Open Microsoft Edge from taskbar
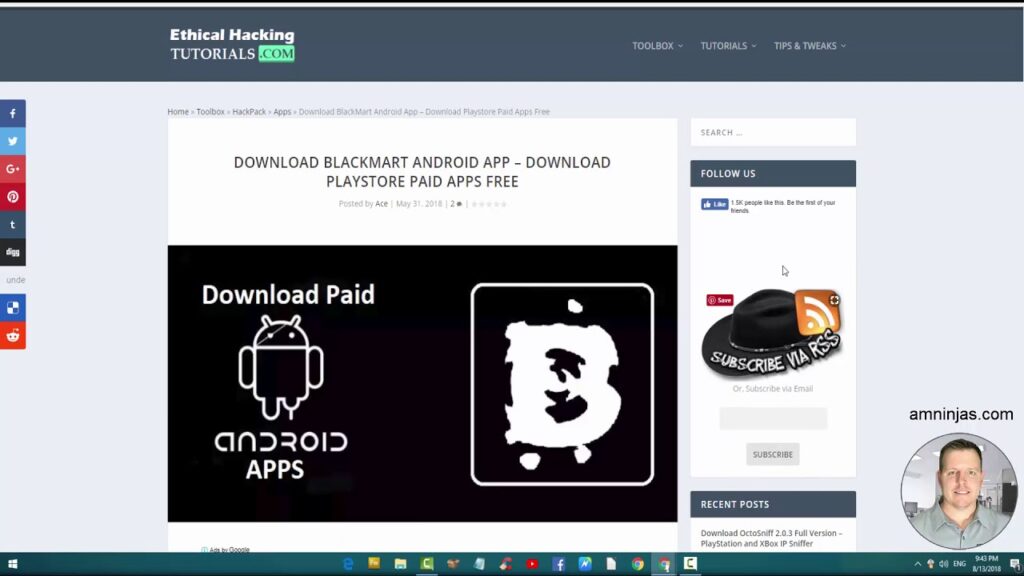Screen dimensions: 1024x576 348,564
